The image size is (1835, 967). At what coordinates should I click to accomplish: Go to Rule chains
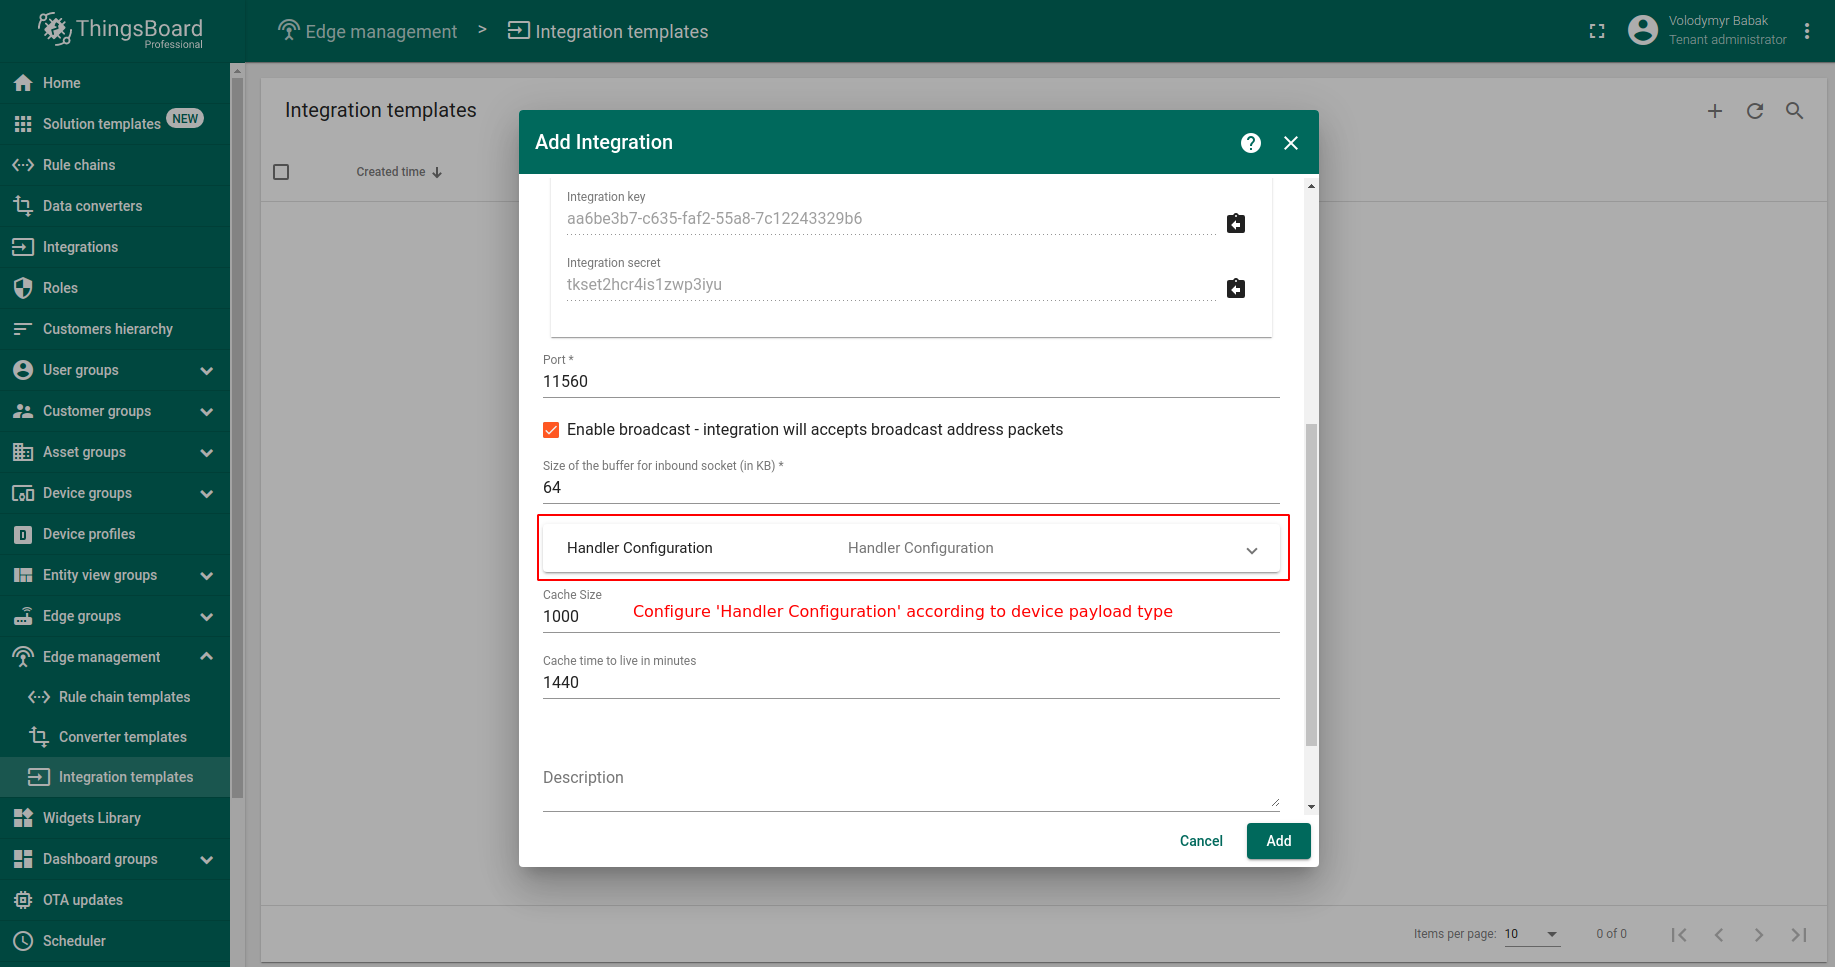click(x=115, y=165)
